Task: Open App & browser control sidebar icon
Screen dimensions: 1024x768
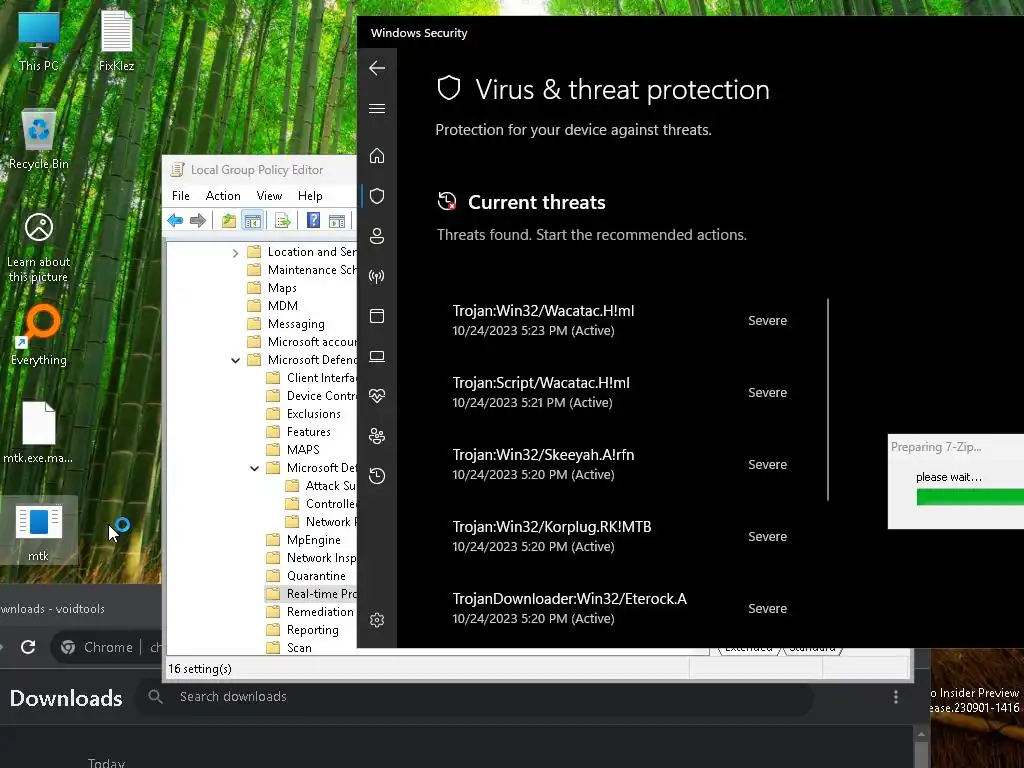Action: (x=377, y=316)
